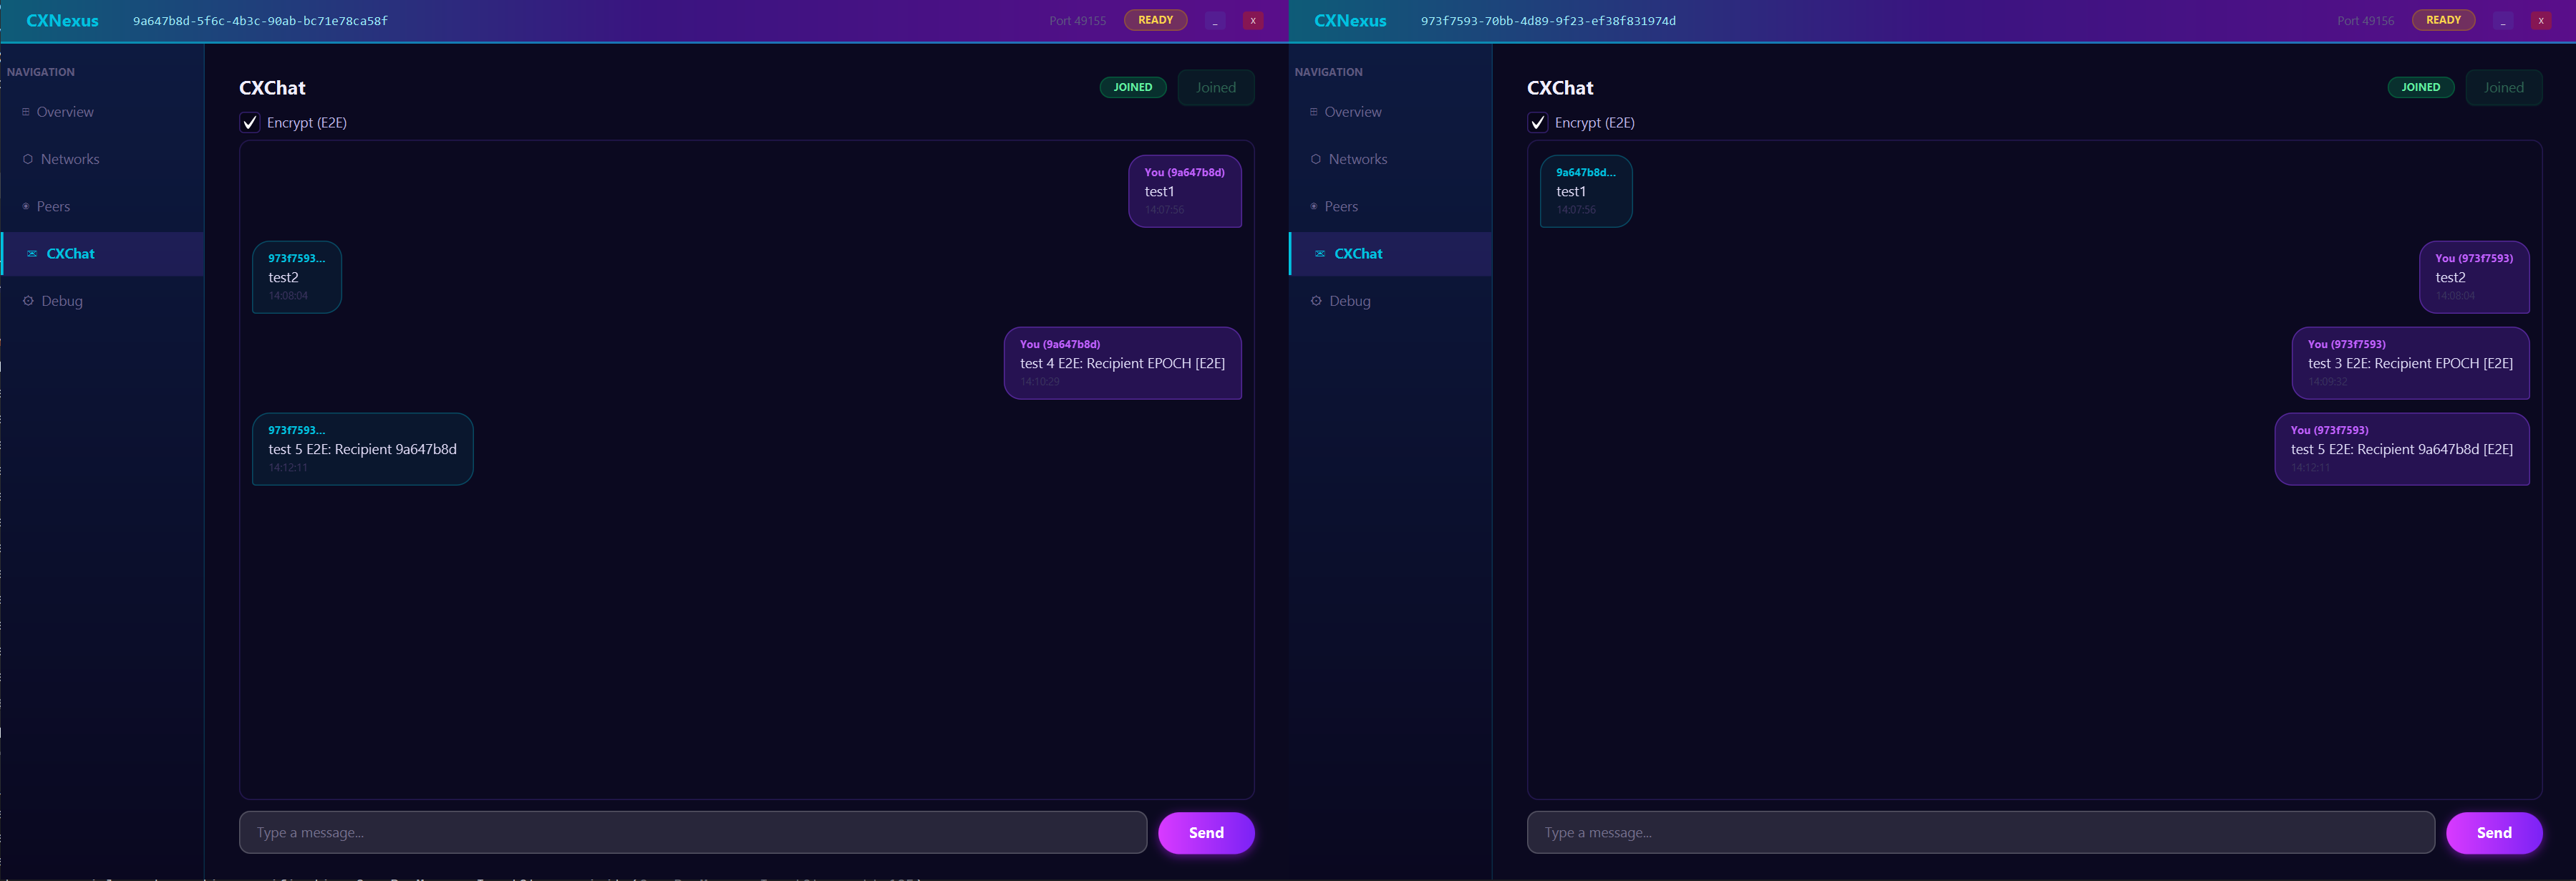Click CXChat envelope icon in right window
Screen dimensions: 2576x881
coord(1320,254)
